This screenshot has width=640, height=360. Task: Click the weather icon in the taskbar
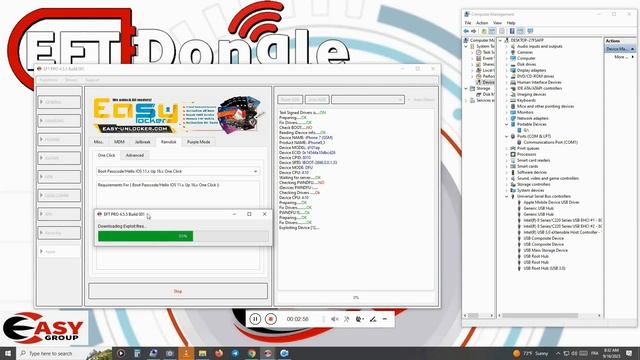tap(517, 353)
